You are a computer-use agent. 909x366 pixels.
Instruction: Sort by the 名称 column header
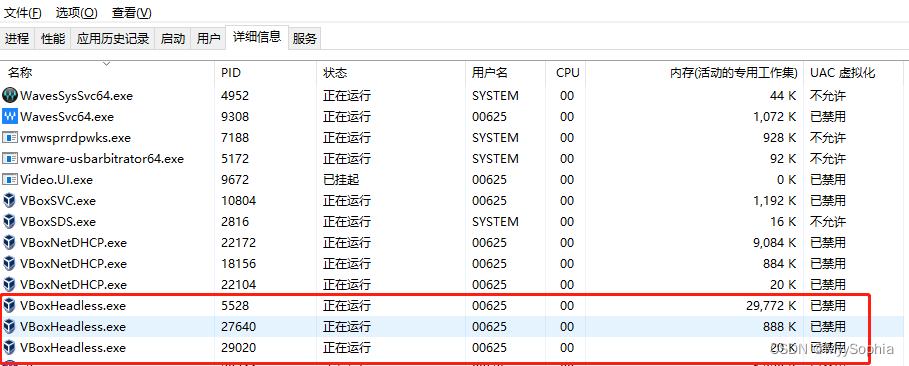coord(107,73)
